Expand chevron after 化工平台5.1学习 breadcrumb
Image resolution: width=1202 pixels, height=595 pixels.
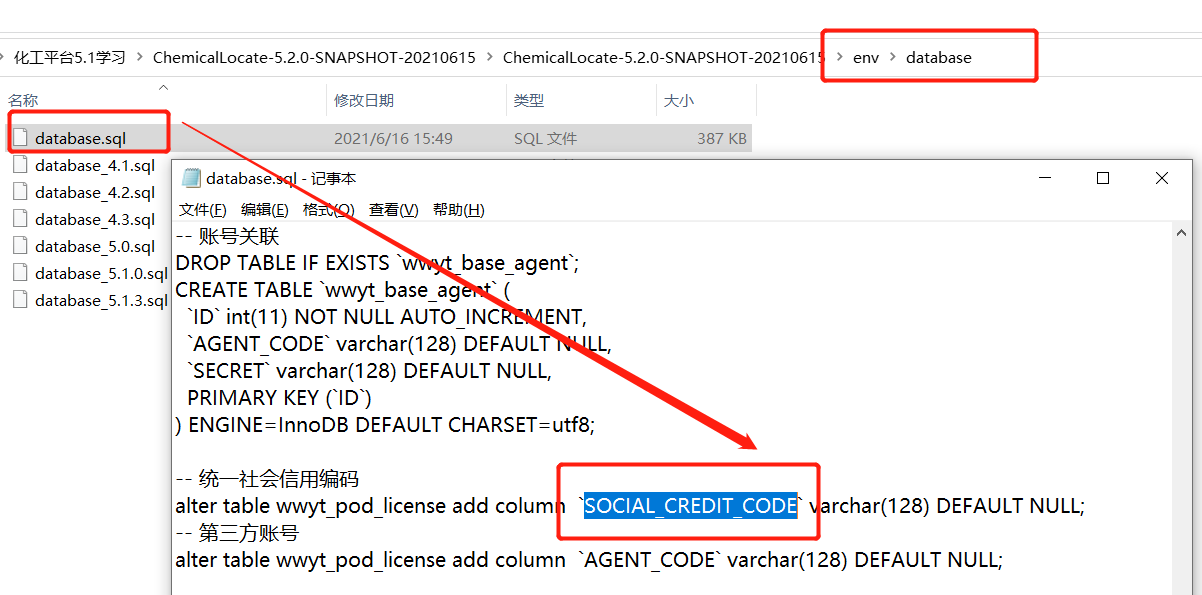click(x=140, y=57)
